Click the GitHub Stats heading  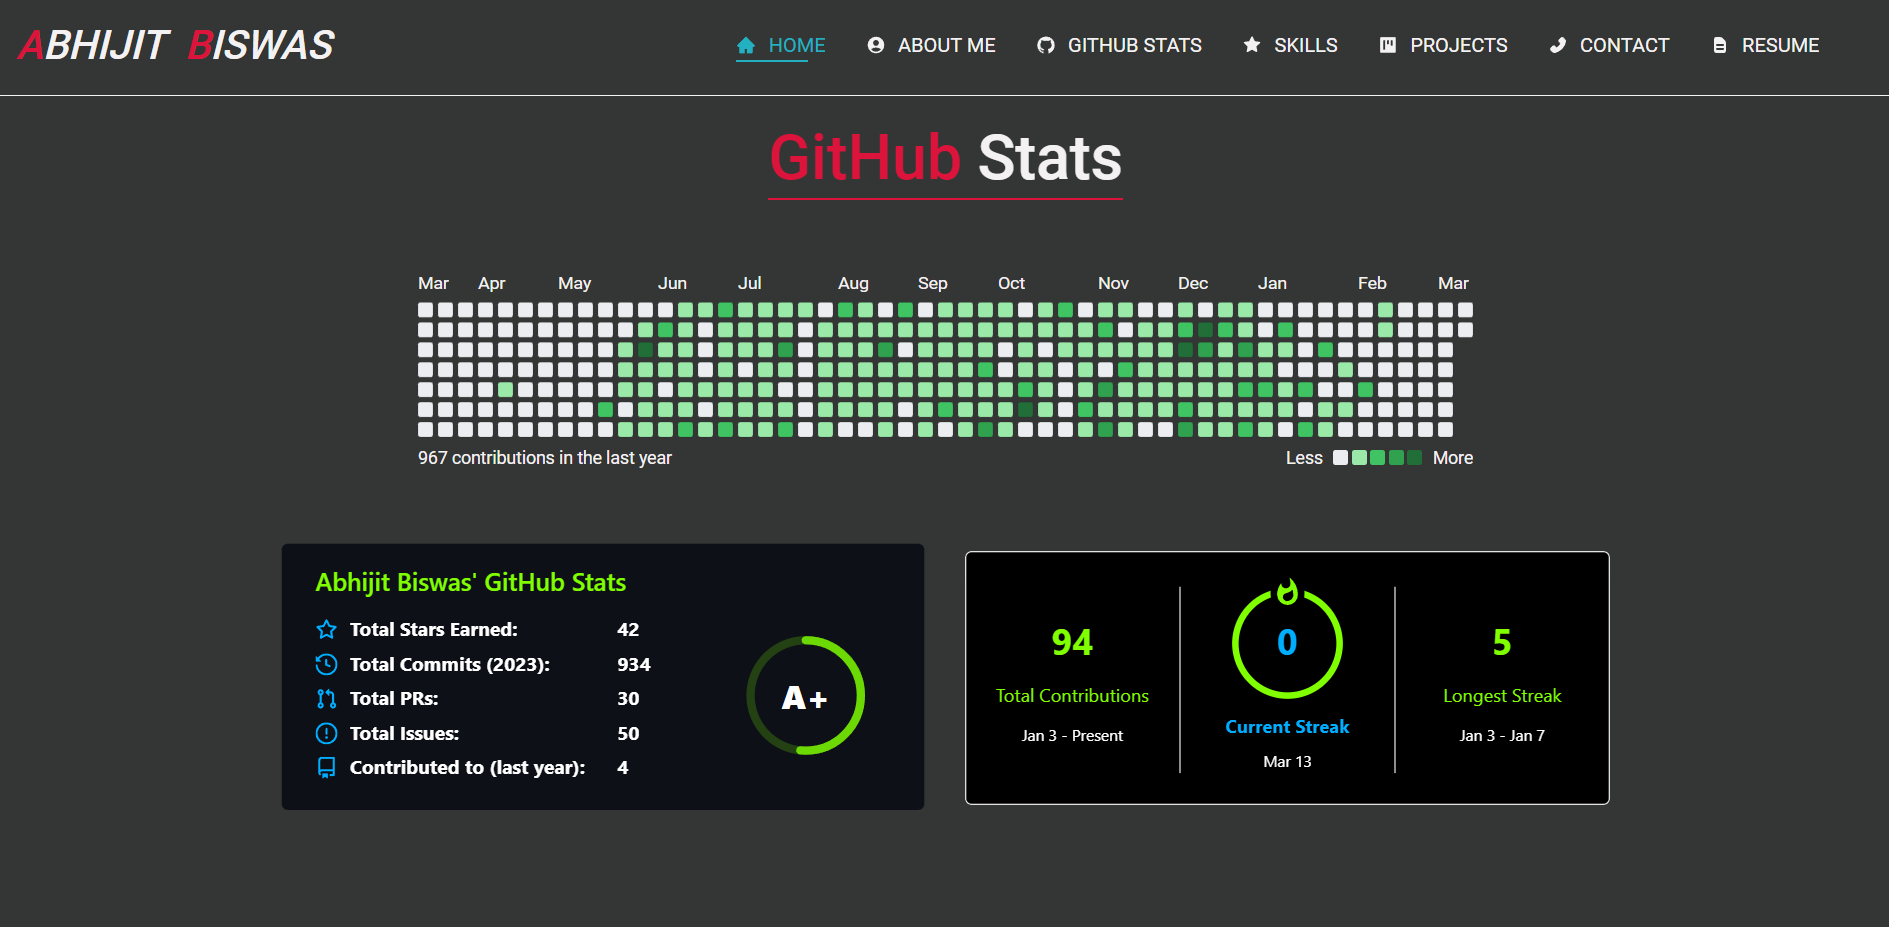pyautogui.click(x=945, y=158)
